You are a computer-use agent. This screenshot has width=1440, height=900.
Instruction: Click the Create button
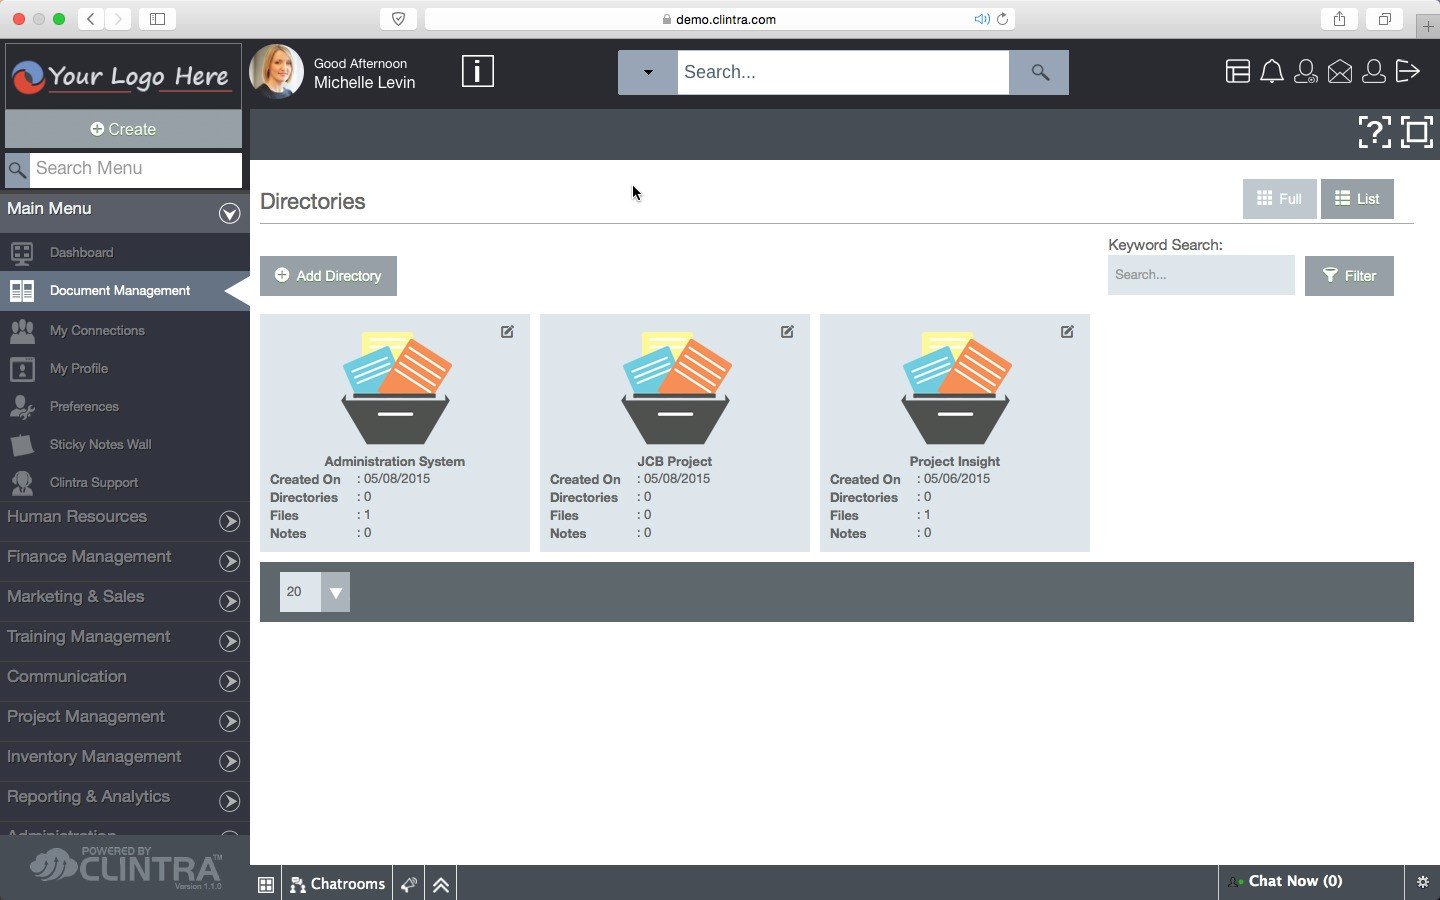(x=123, y=129)
